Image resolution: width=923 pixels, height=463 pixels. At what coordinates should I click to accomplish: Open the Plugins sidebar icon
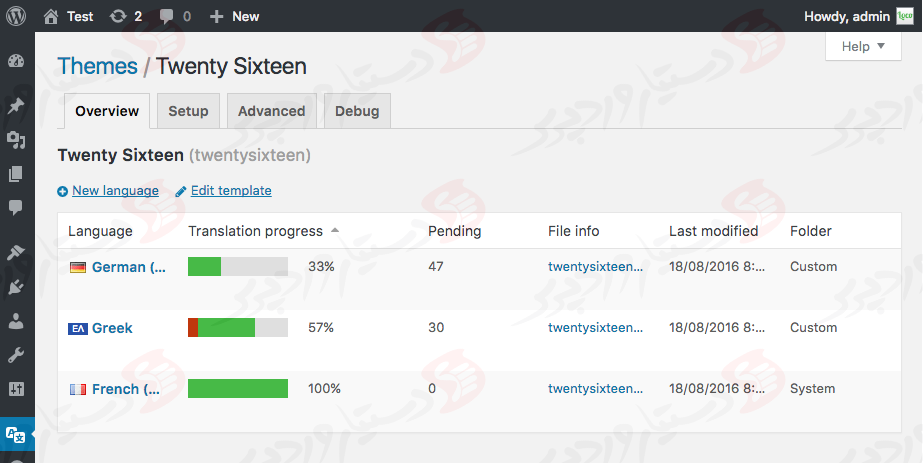pos(16,287)
